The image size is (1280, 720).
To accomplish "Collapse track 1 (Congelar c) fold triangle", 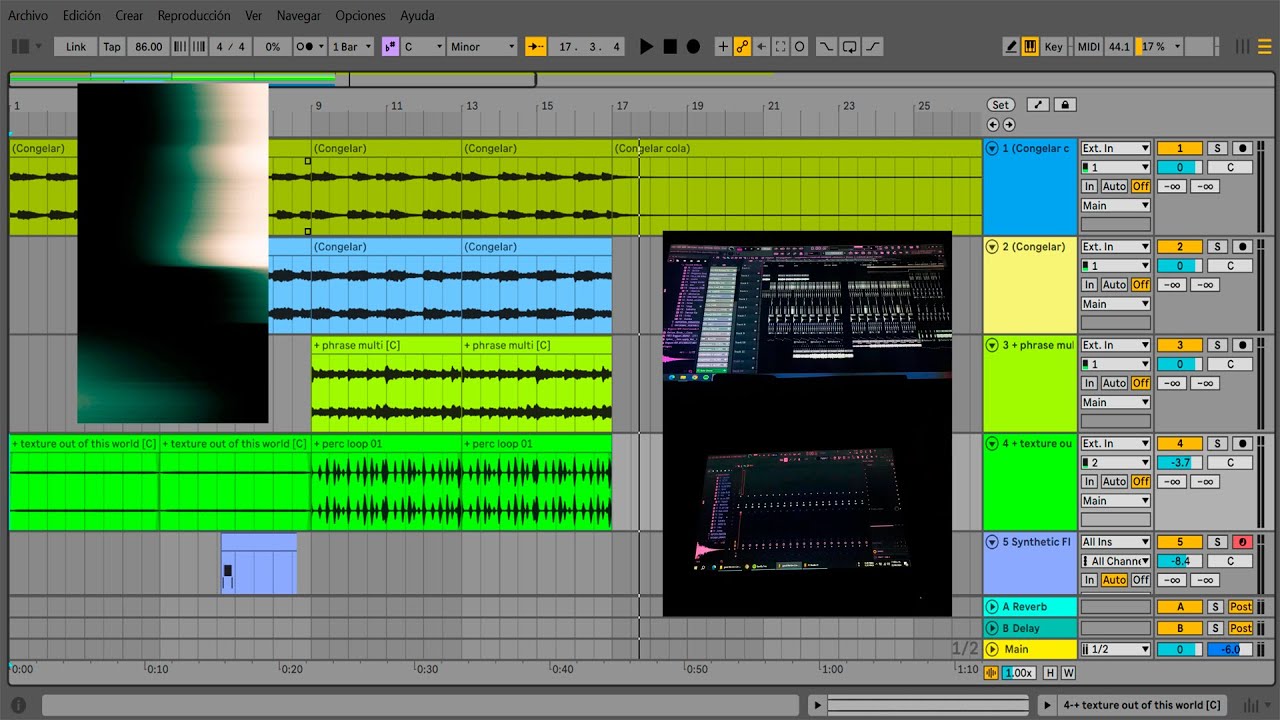I will (x=992, y=148).
